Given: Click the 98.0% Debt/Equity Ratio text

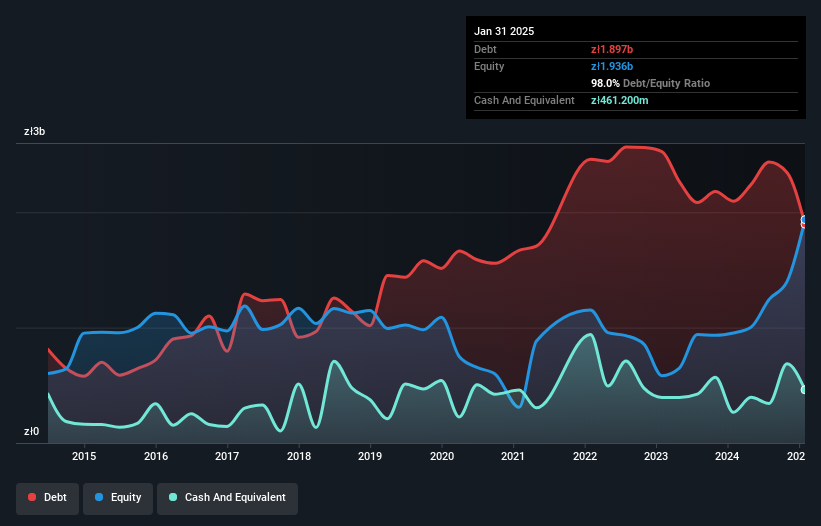Looking at the screenshot, I should (x=650, y=83).
